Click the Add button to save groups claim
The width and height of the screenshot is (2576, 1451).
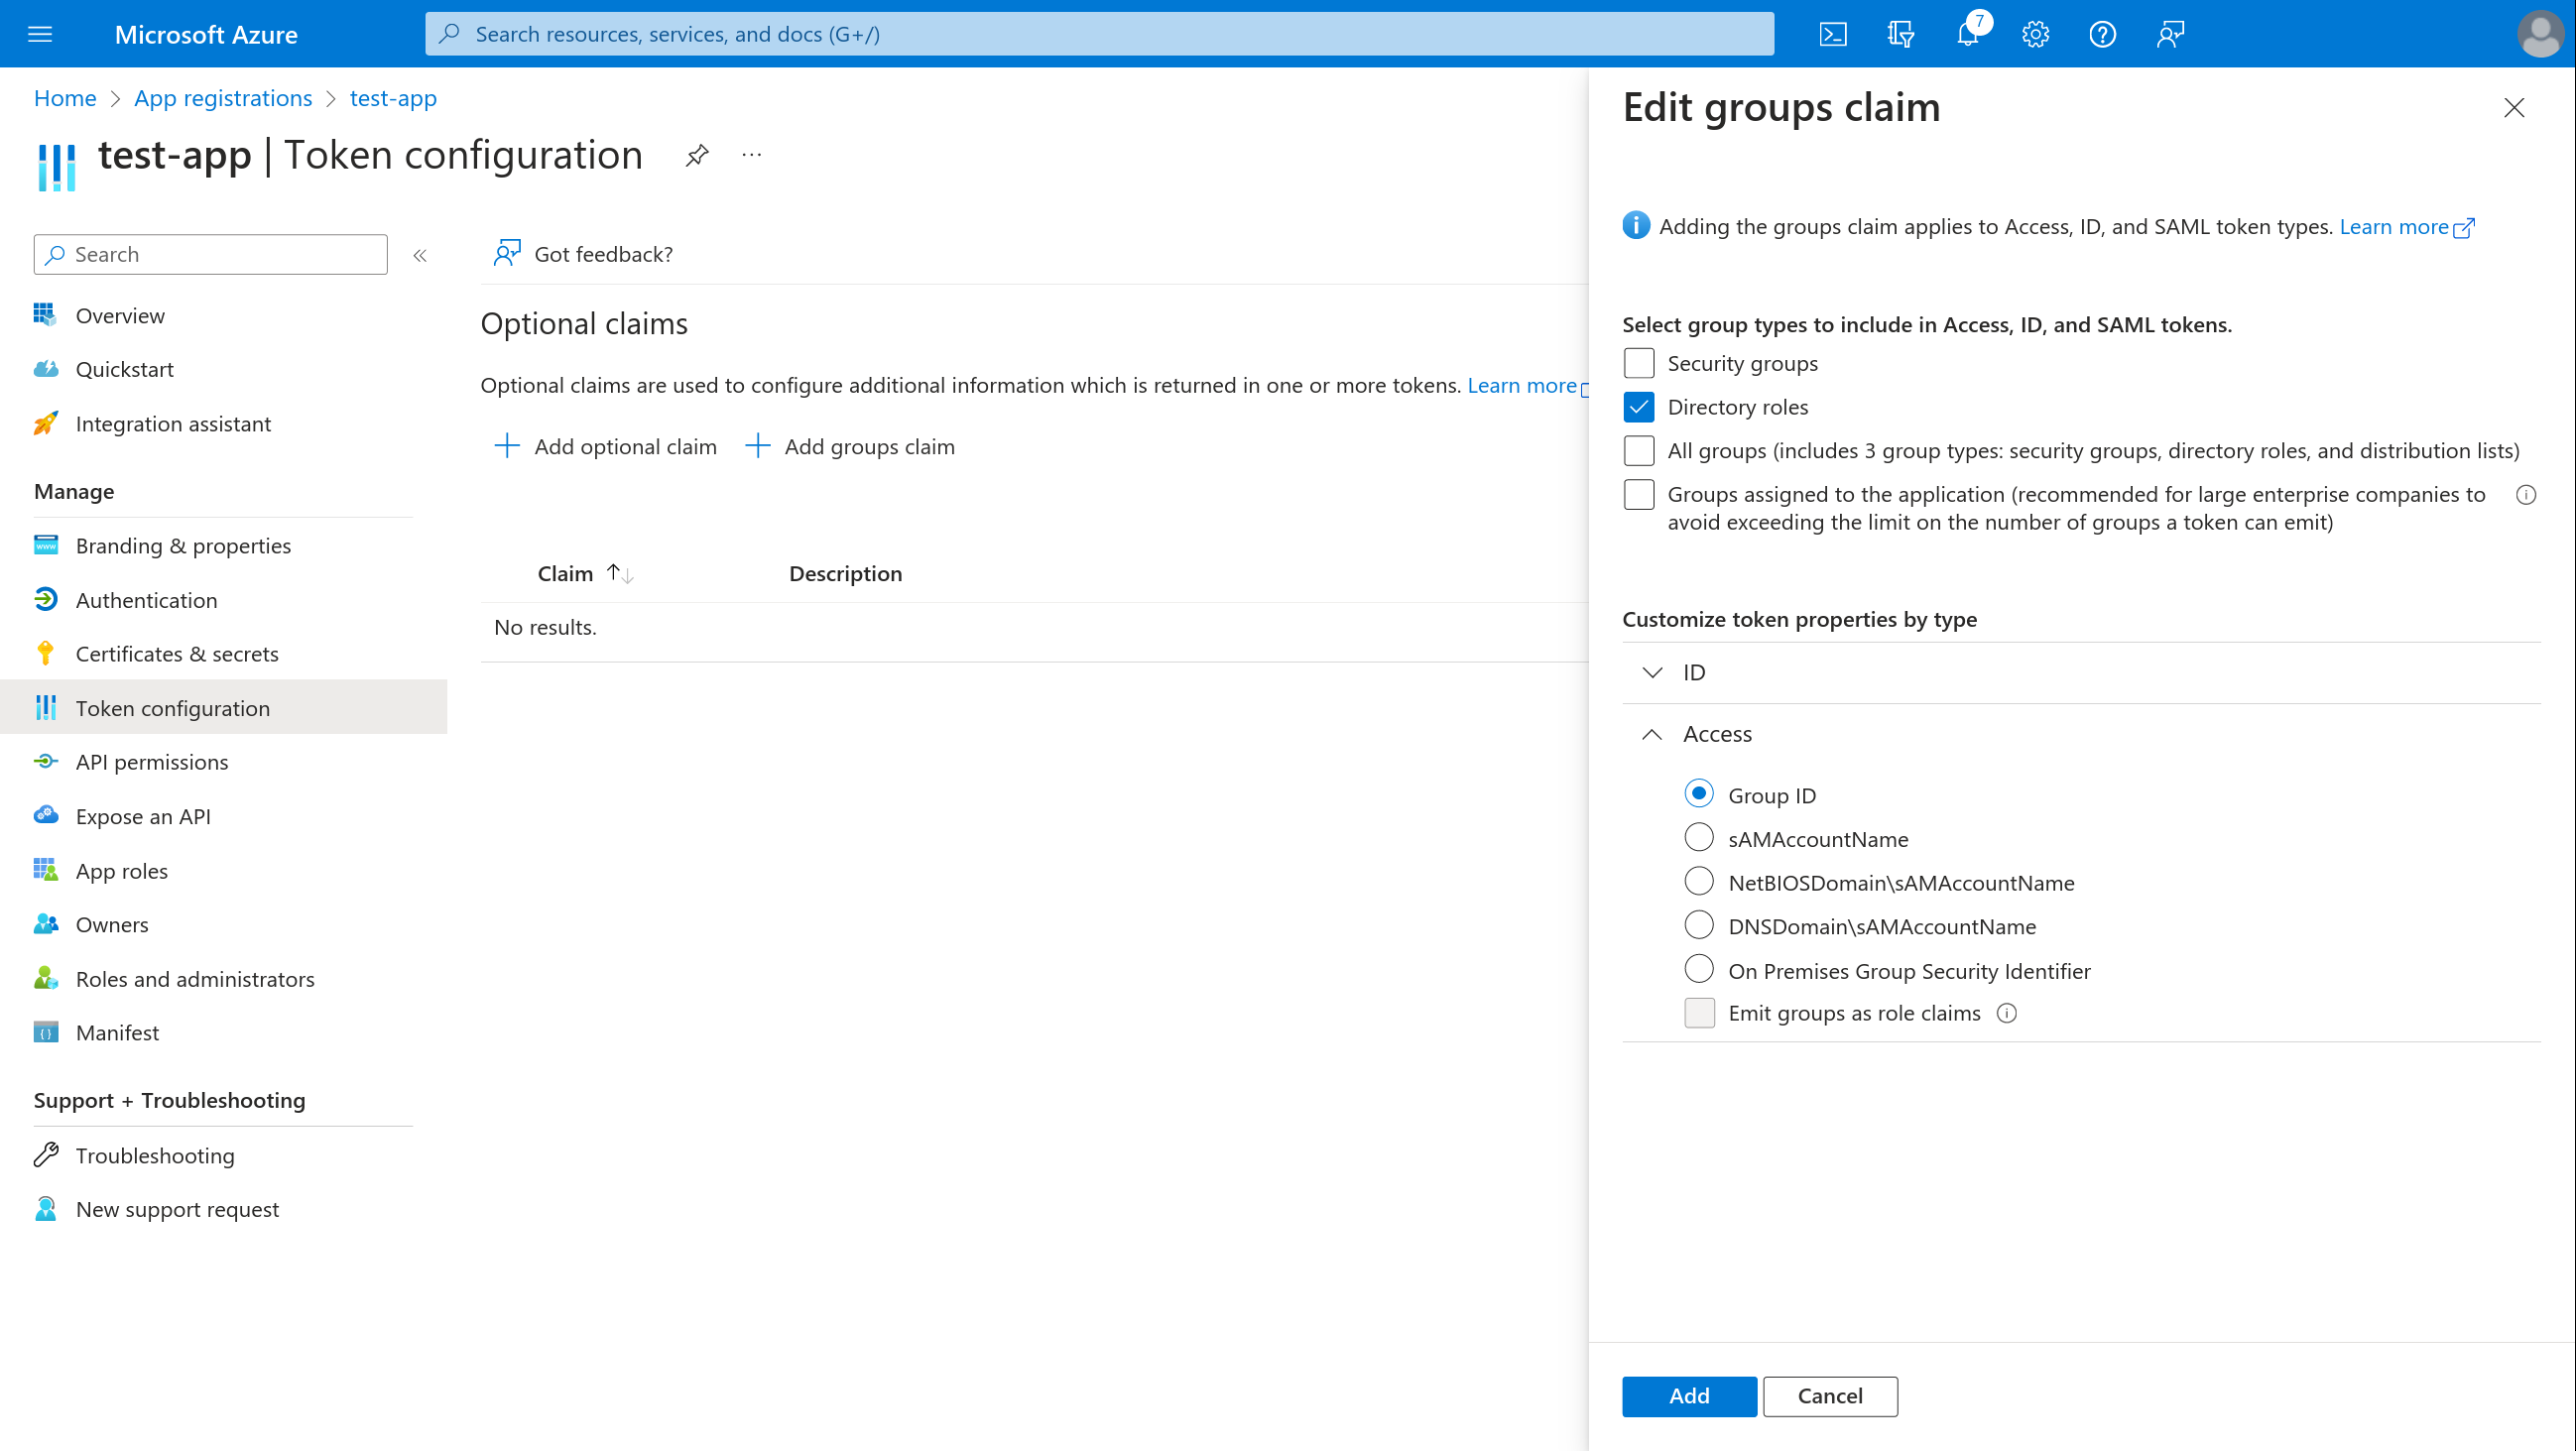[1688, 1396]
